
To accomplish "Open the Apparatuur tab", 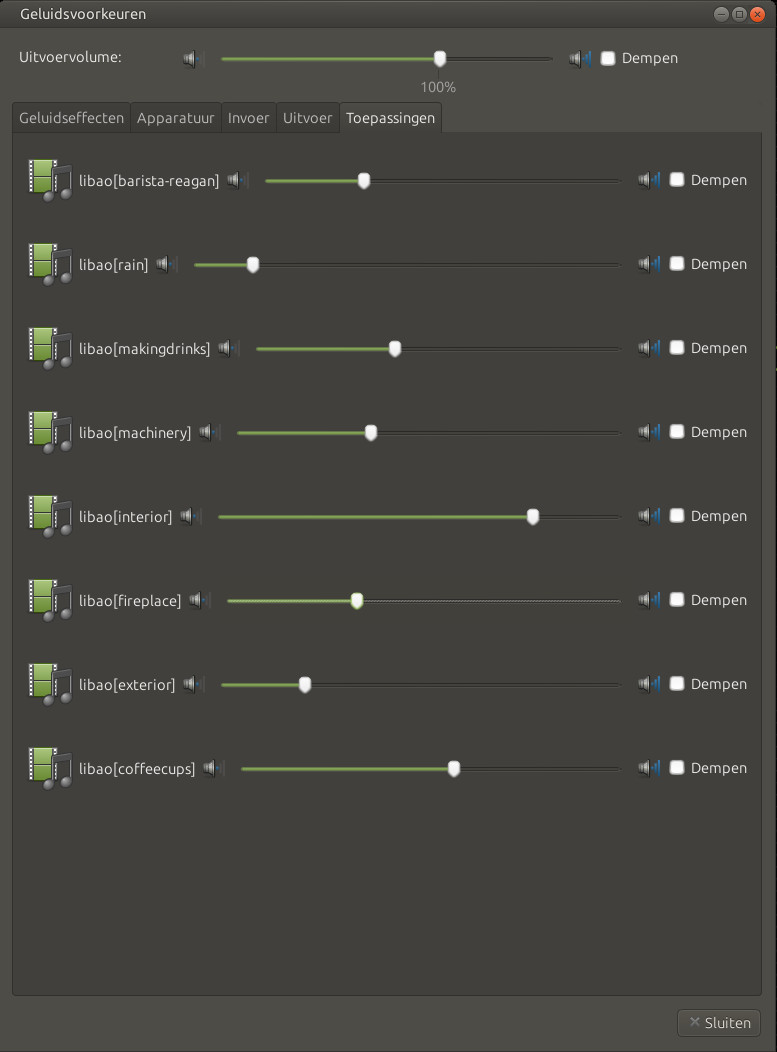I will 176,118.
